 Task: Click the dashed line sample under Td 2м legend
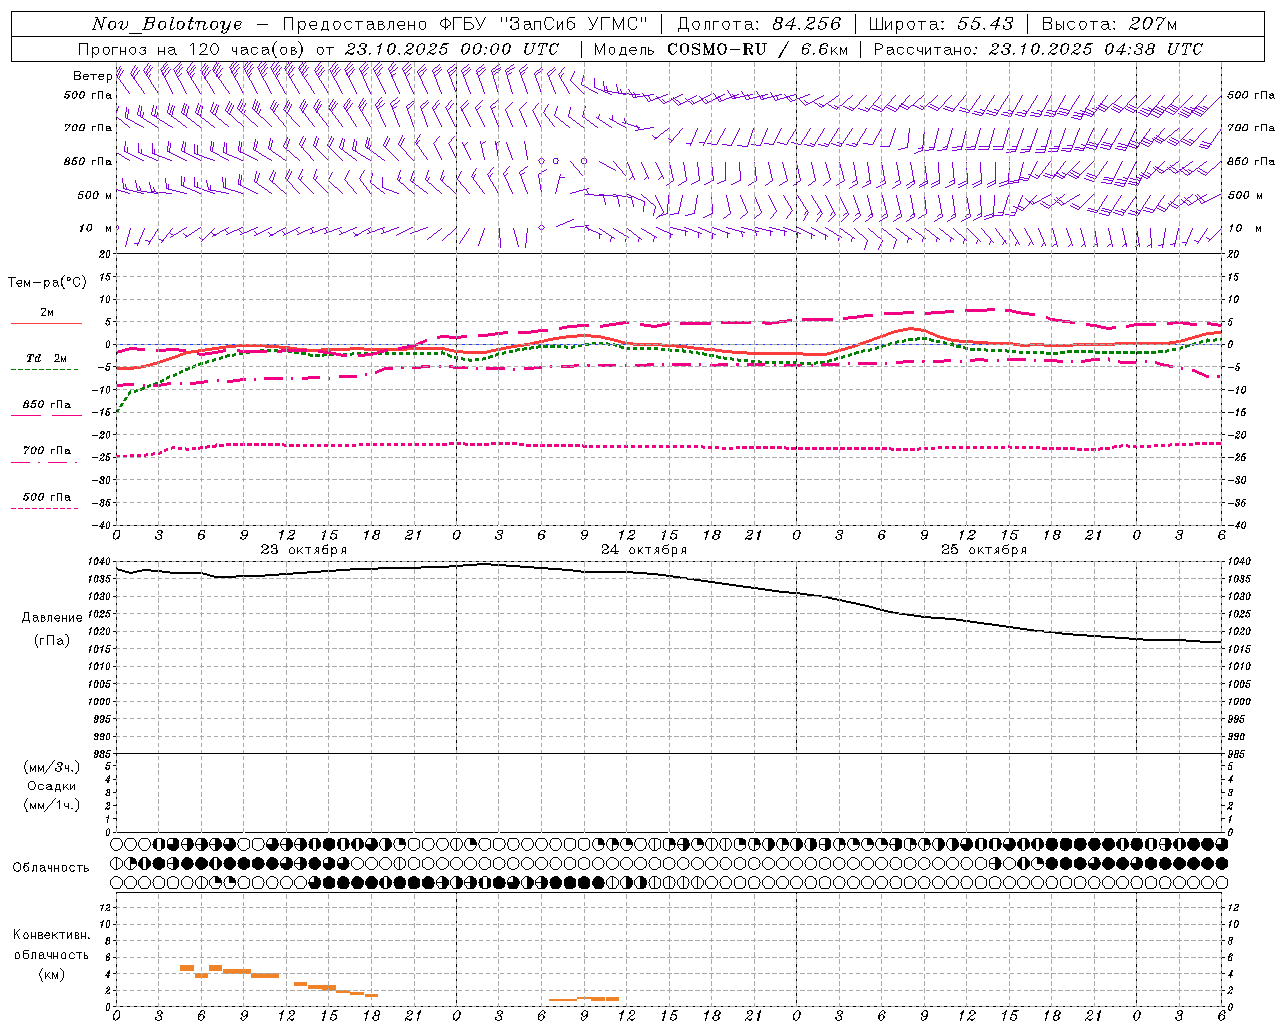(x=44, y=370)
